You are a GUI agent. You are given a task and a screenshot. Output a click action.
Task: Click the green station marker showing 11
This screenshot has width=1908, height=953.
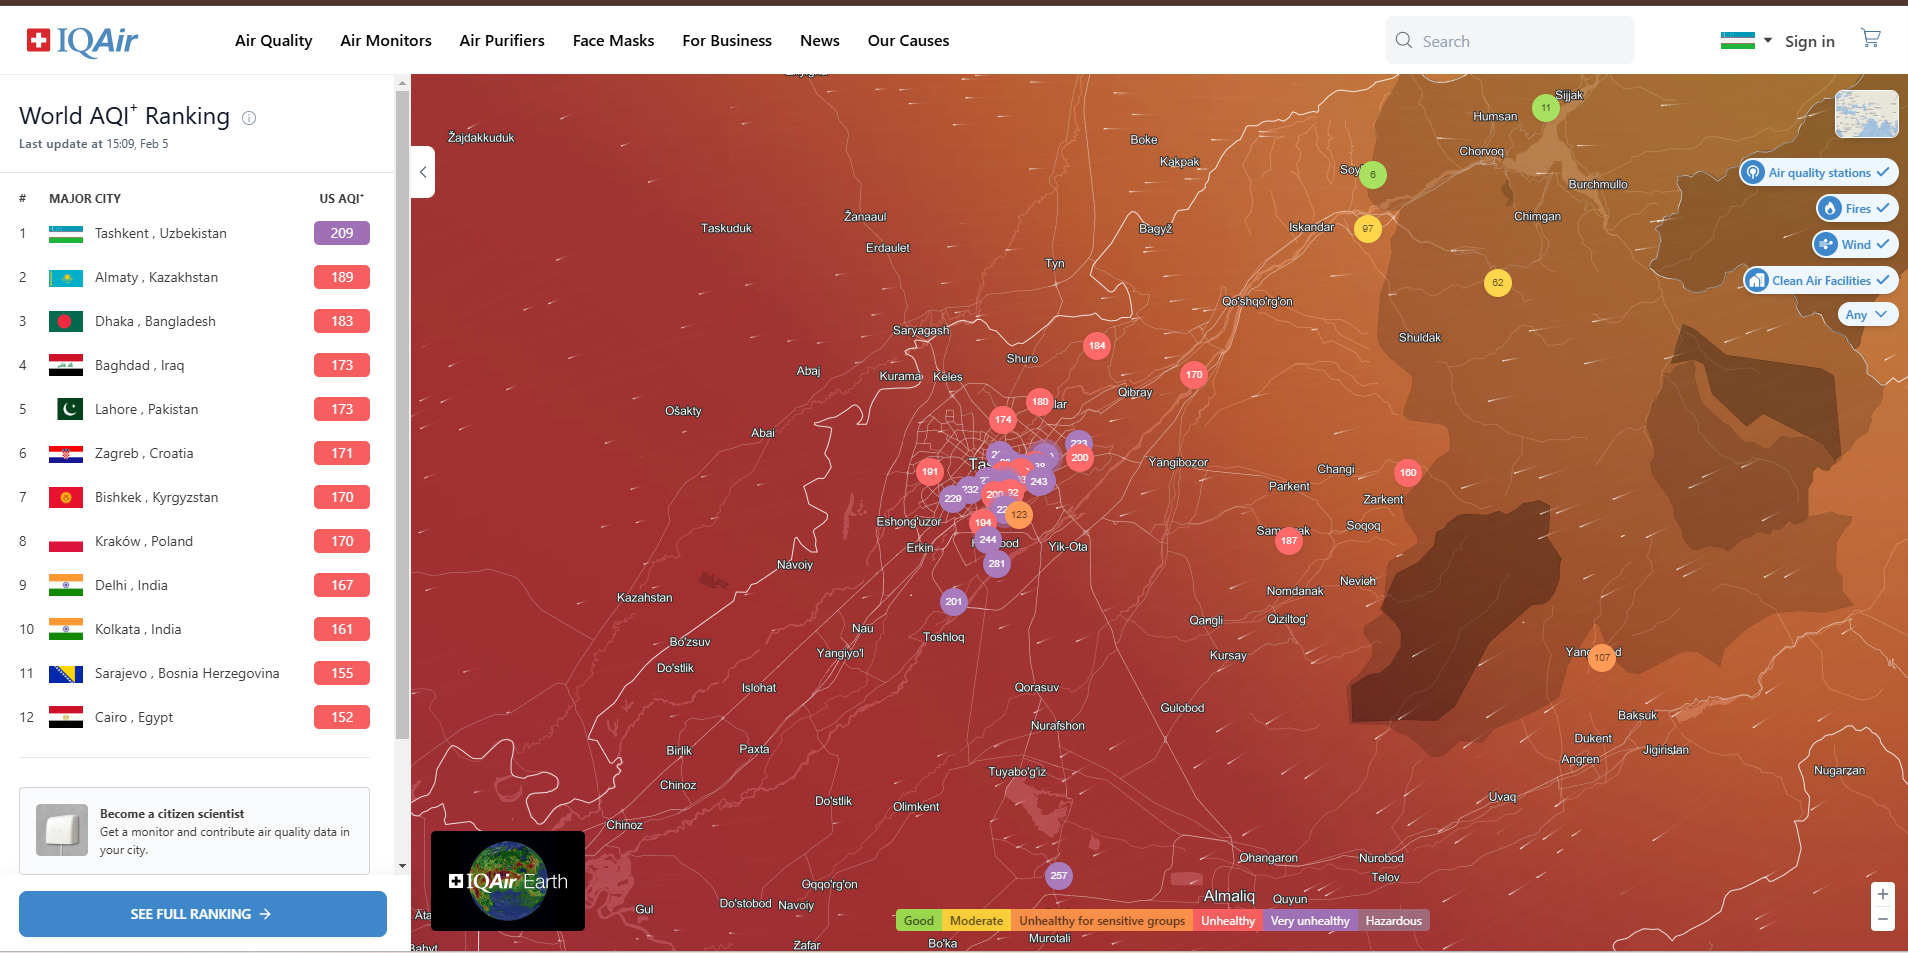tap(1545, 108)
